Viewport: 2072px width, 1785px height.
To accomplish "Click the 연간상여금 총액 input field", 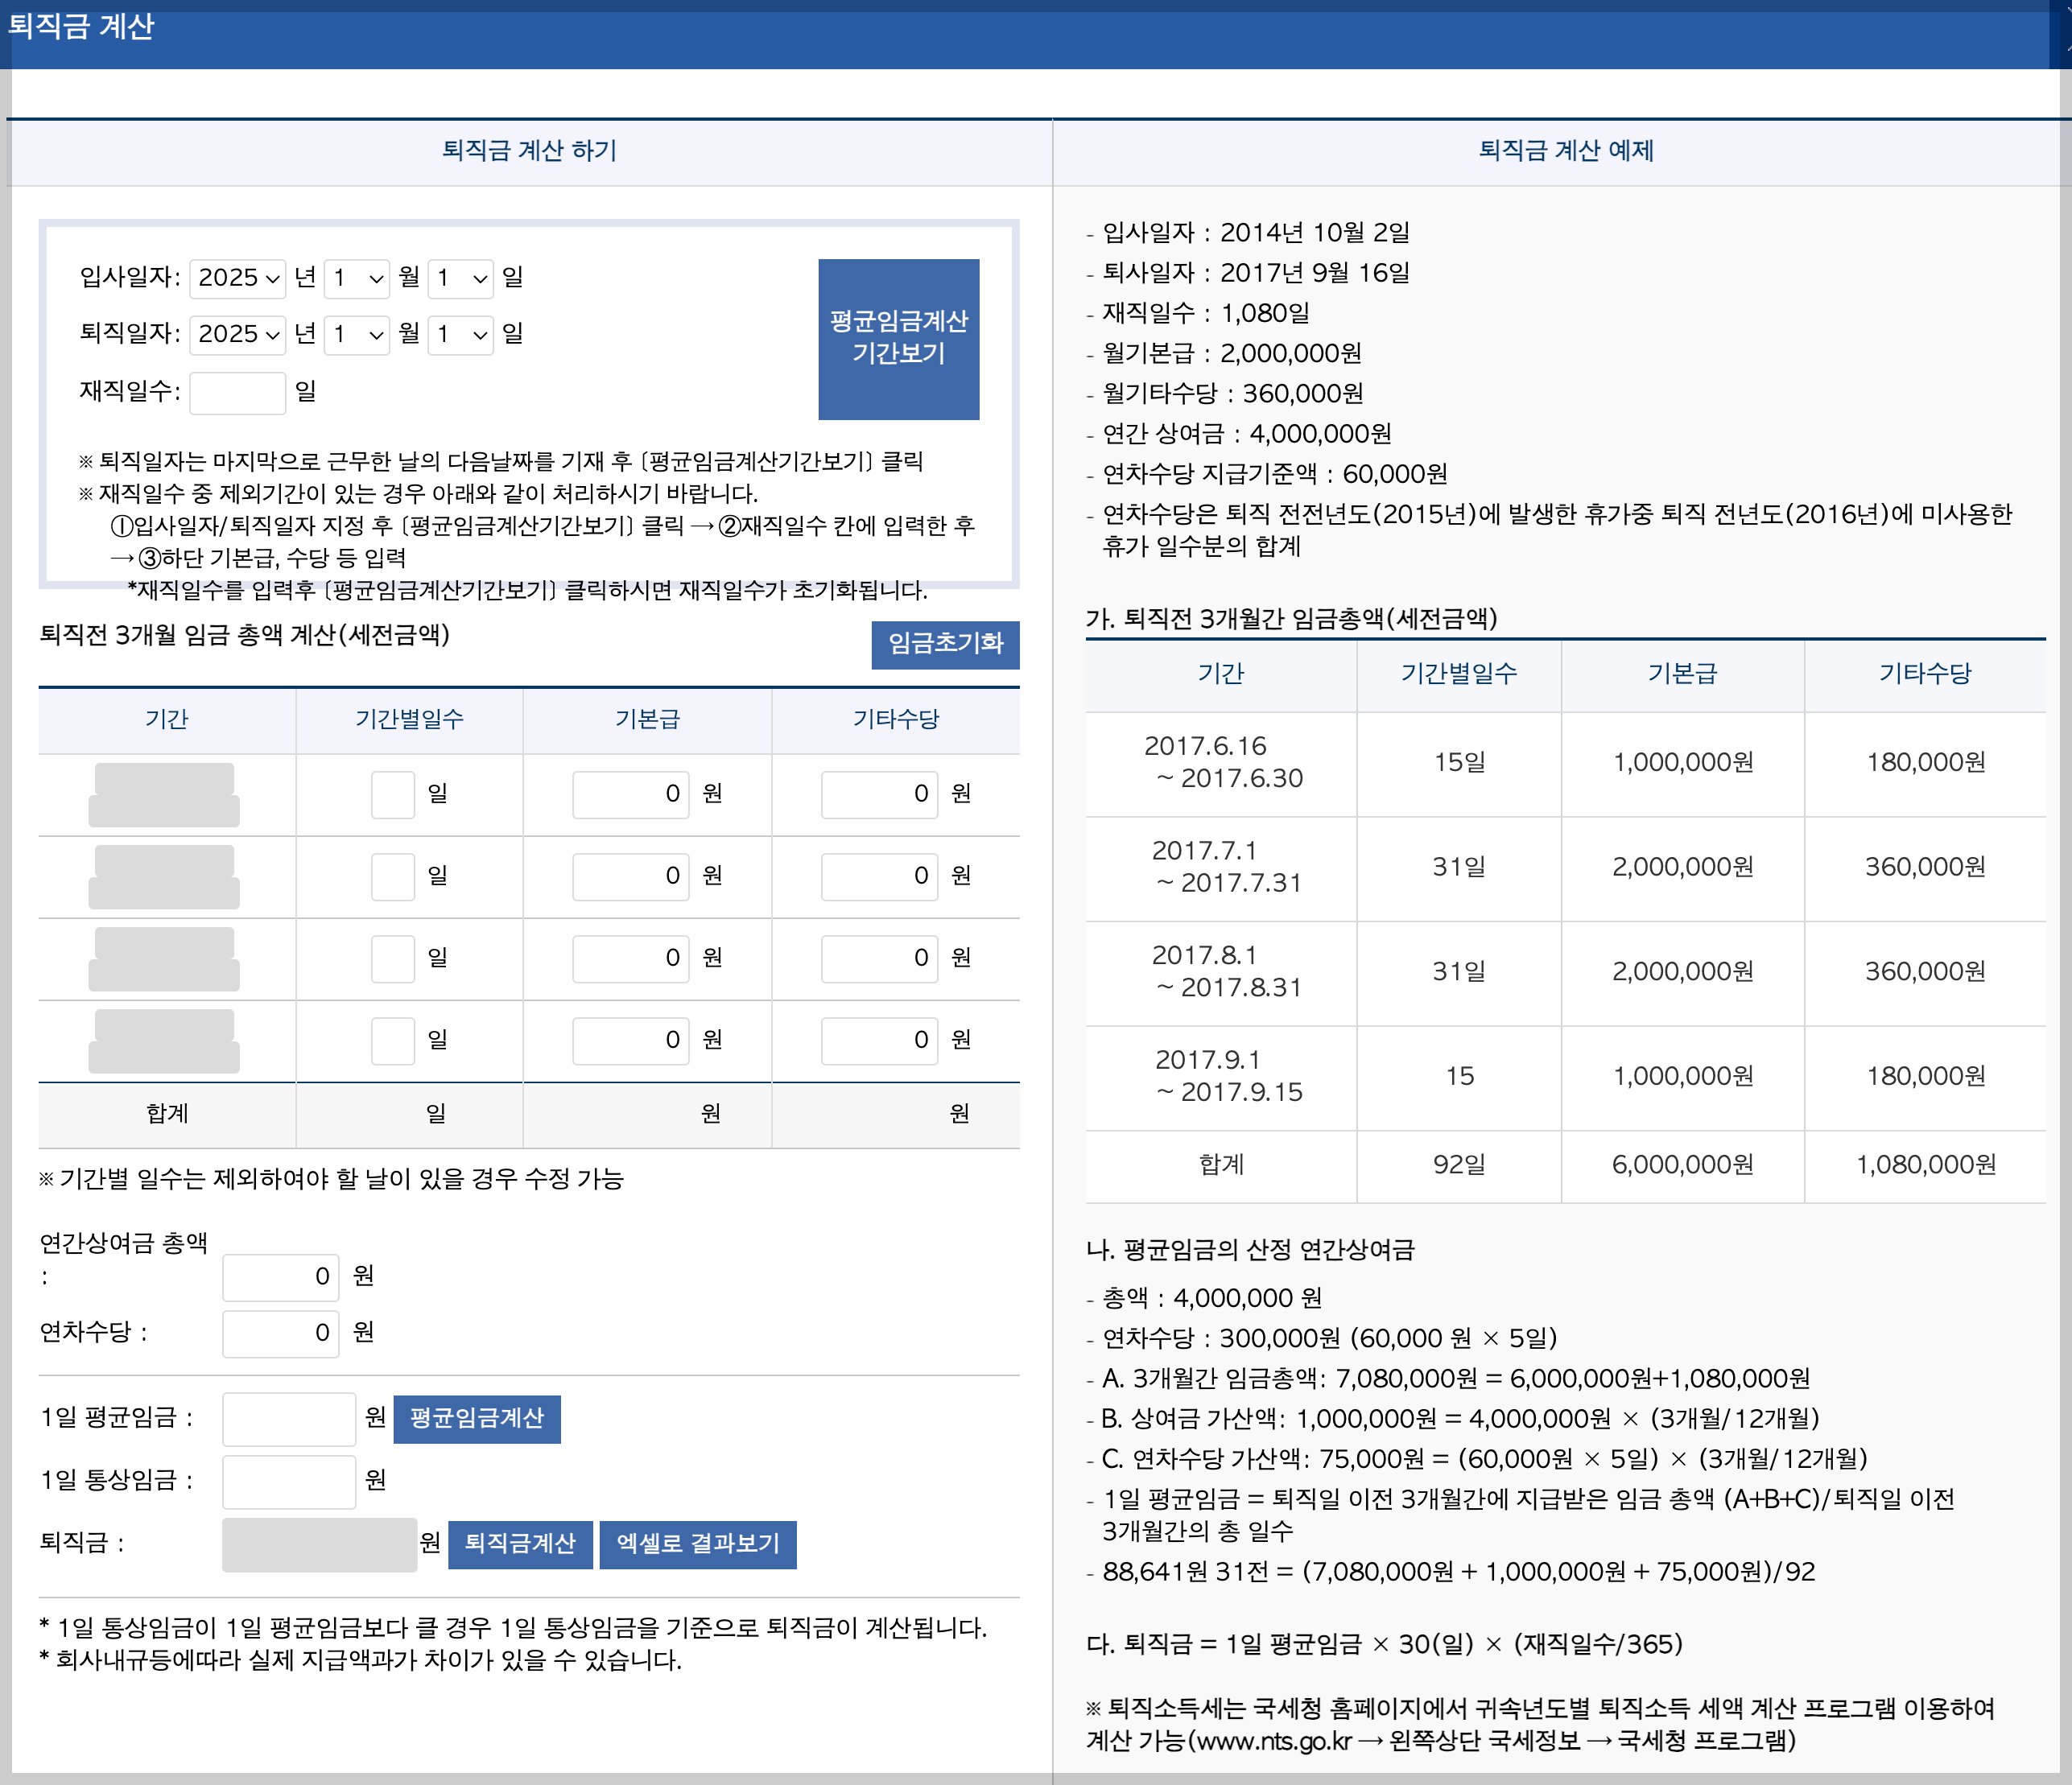I will (x=280, y=1276).
